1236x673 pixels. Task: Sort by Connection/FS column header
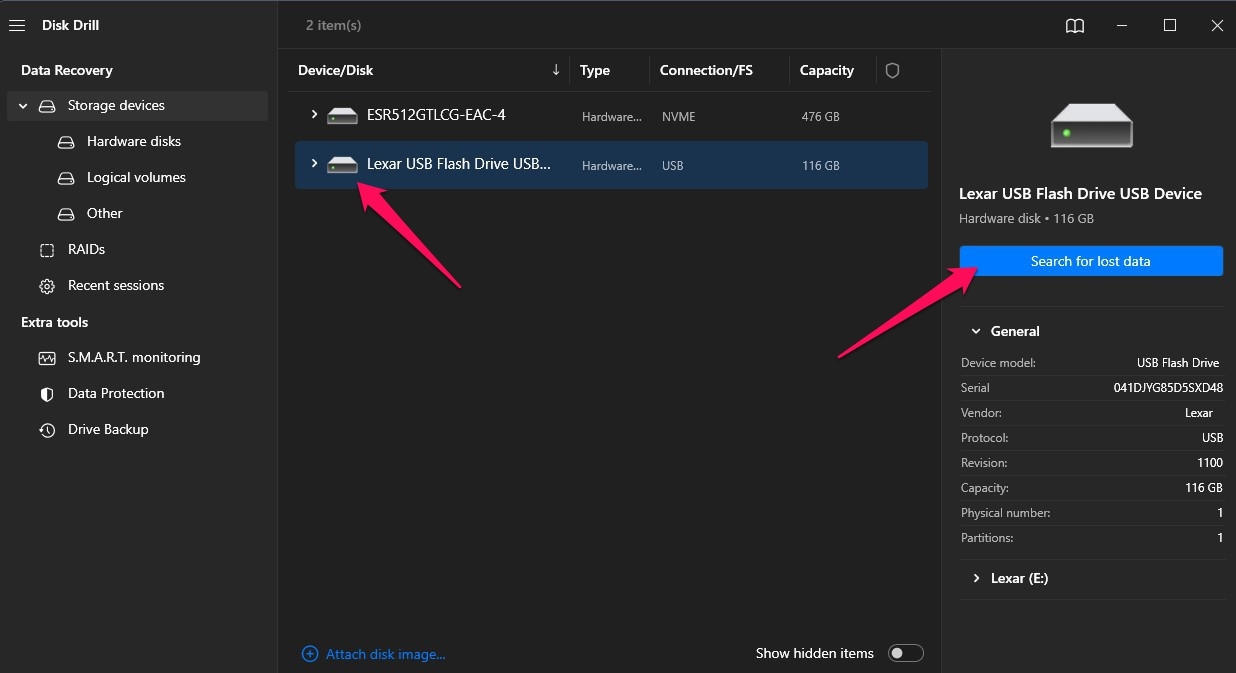coord(706,71)
